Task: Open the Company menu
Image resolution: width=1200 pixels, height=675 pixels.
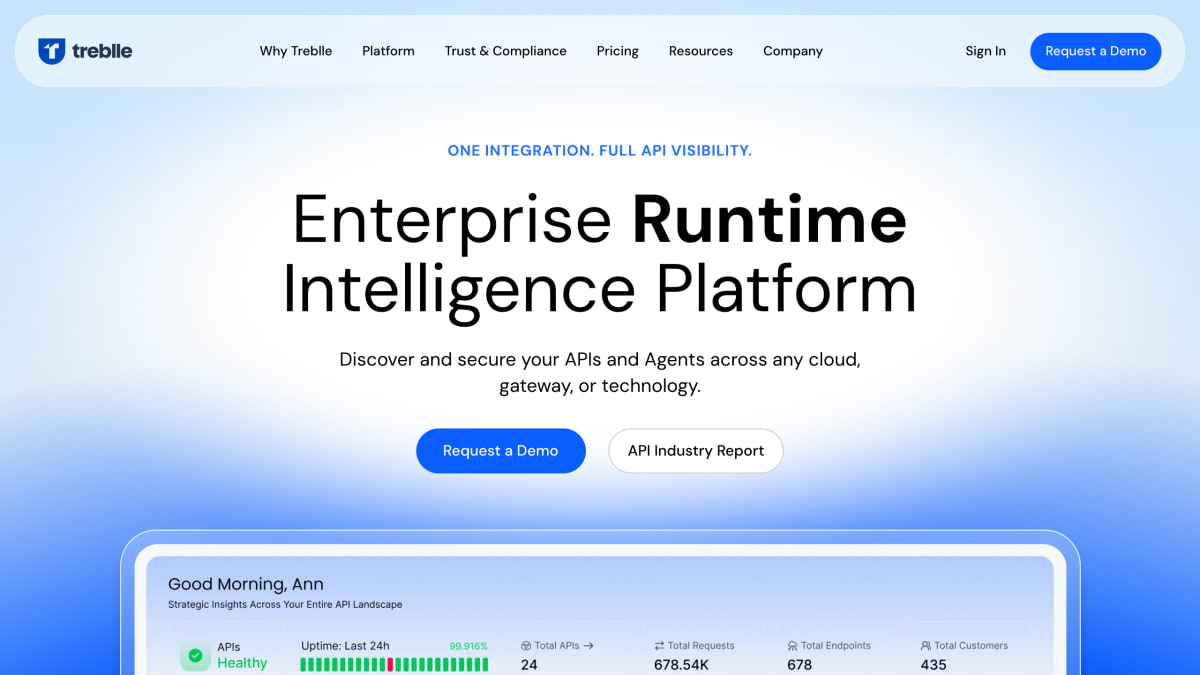Action: click(x=793, y=51)
